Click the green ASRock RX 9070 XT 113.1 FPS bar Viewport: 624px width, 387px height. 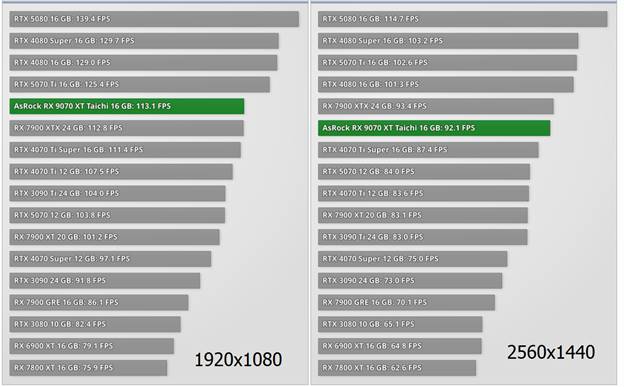click(127, 106)
